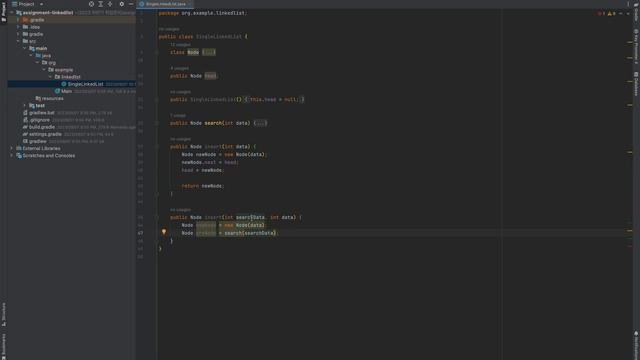Image resolution: width=640 pixels, height=360 pixels.
Task: Toggle the Bookmarks tool window stripe button
Action: click(4, 346)
